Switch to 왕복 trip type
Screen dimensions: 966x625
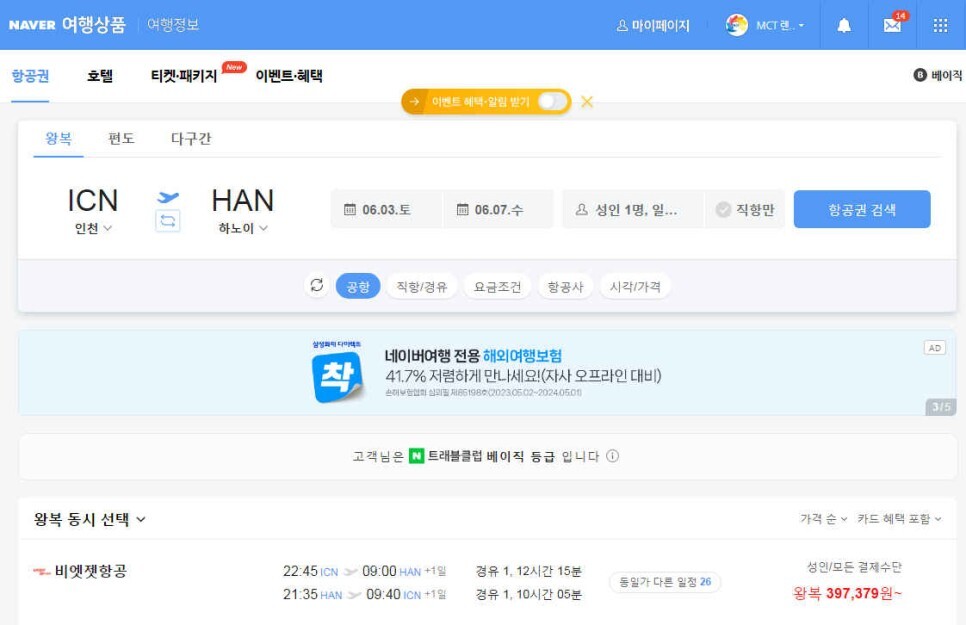[x=59, y=138]
